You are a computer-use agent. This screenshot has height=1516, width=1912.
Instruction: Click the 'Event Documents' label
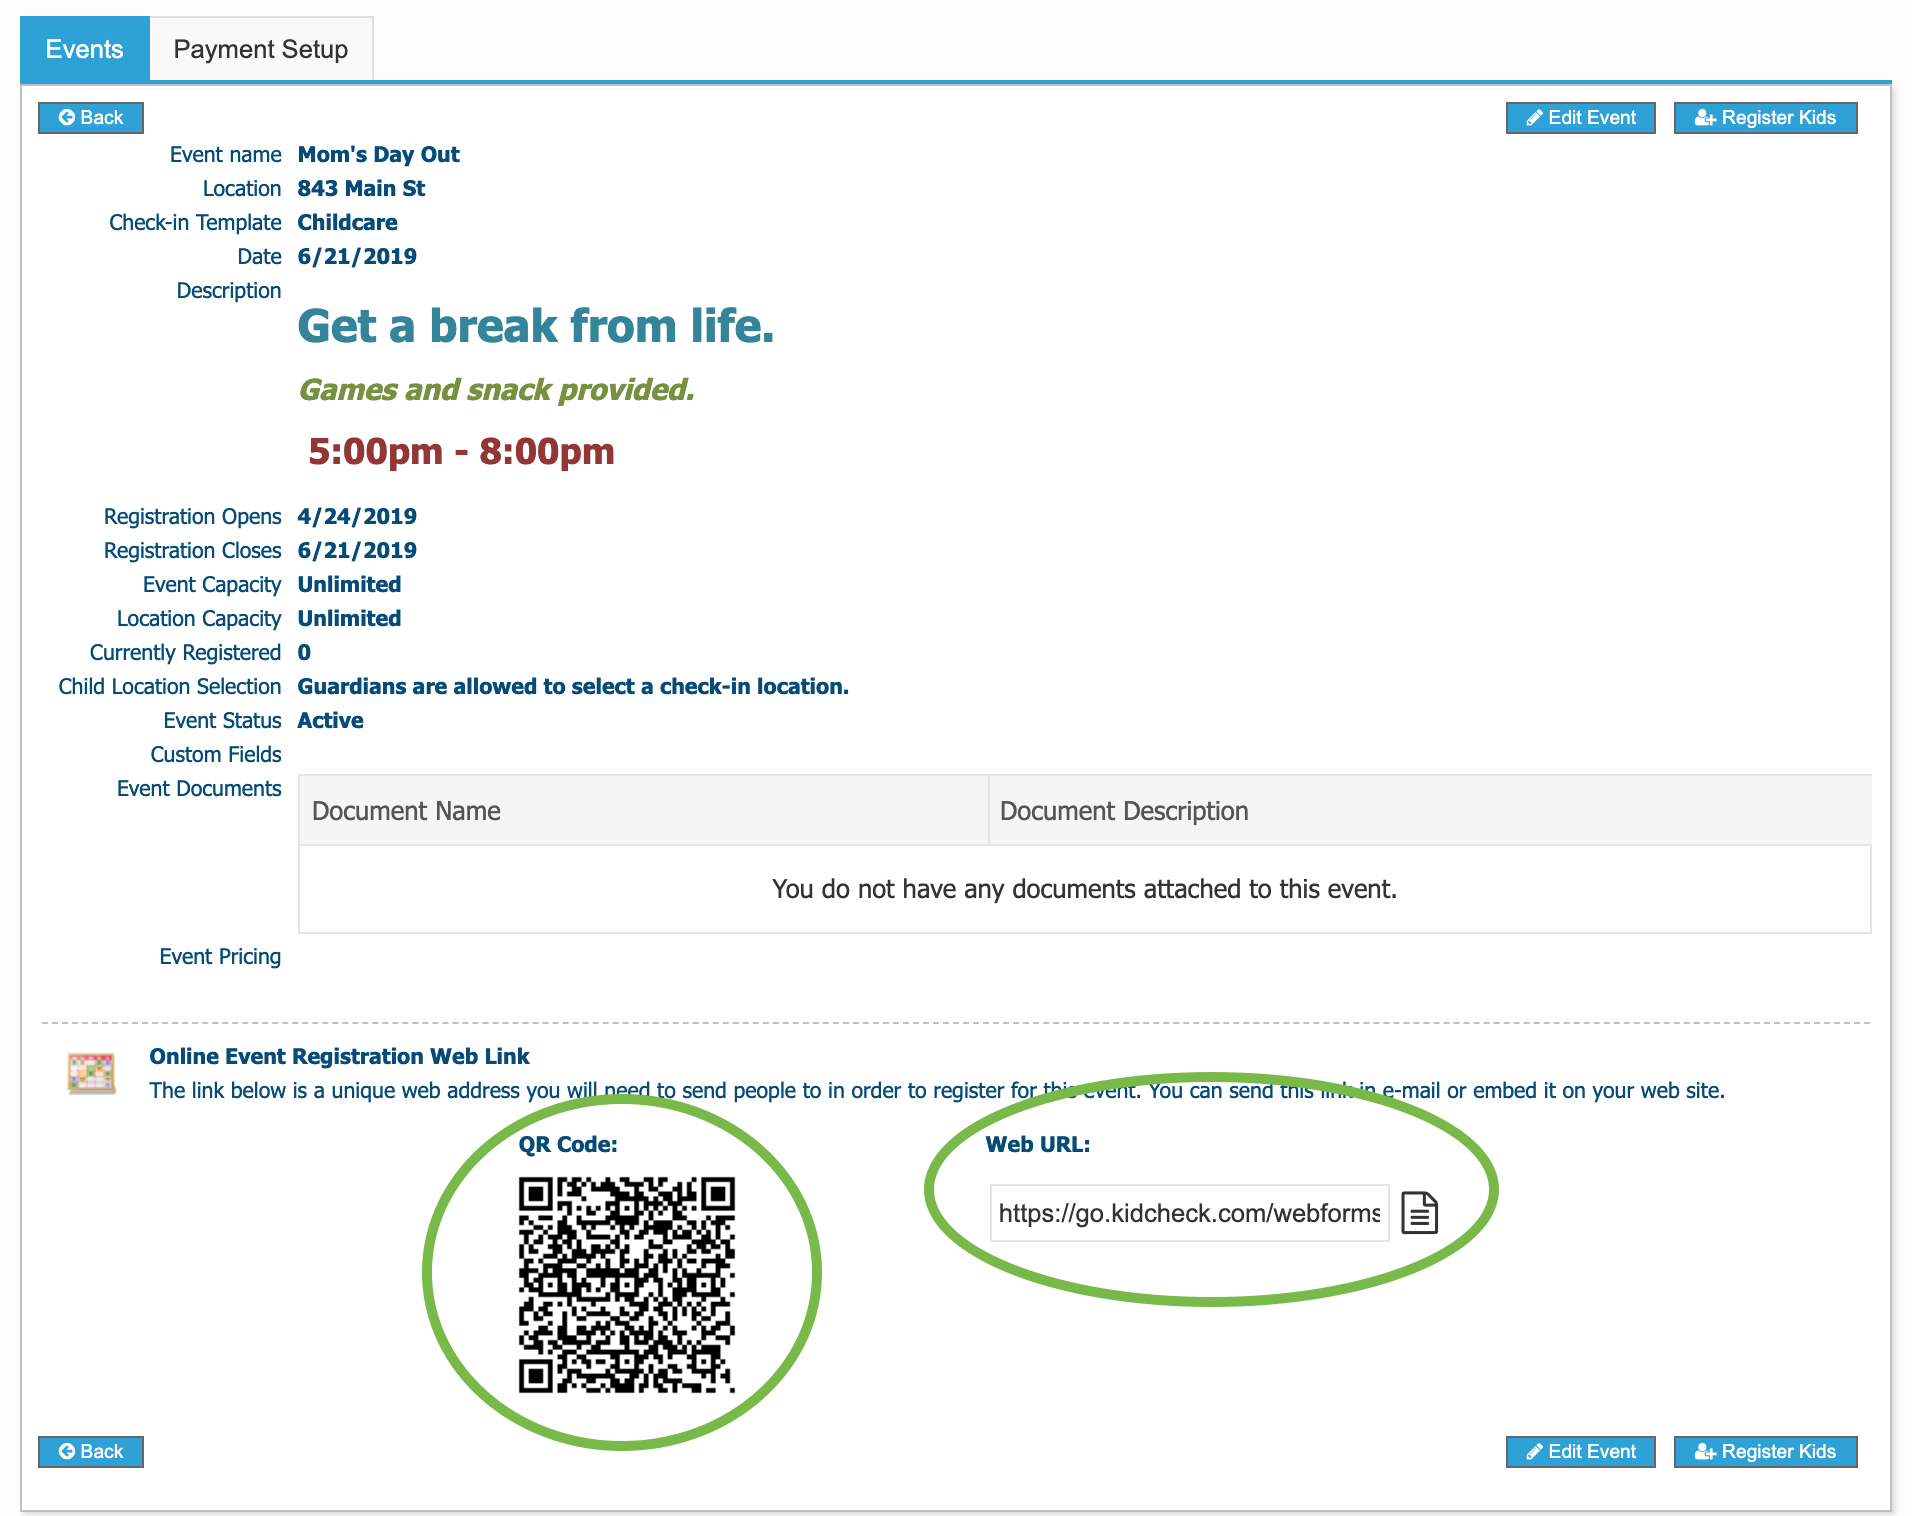[x=199, y=789]
